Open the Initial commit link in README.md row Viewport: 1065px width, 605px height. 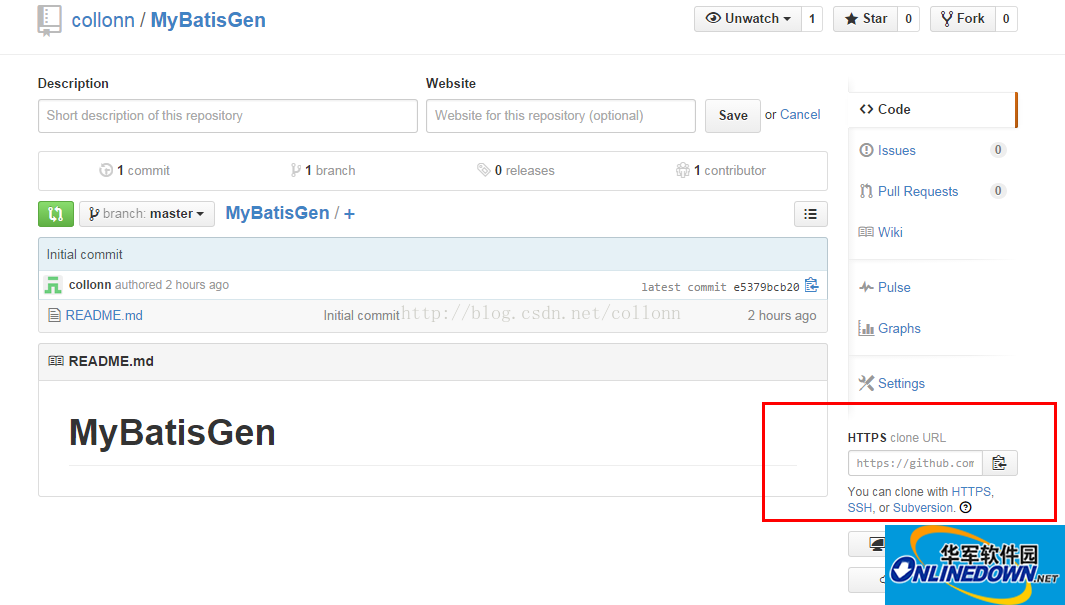[361, 316]
